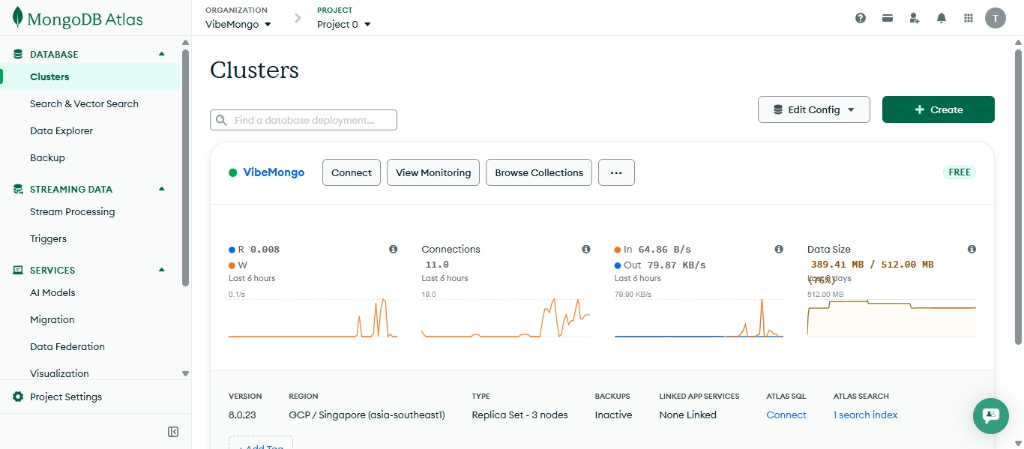This screenshot has width=1024, height=449.
Task: Open the notifications bell icon
Action: click(x=941, y=18)
